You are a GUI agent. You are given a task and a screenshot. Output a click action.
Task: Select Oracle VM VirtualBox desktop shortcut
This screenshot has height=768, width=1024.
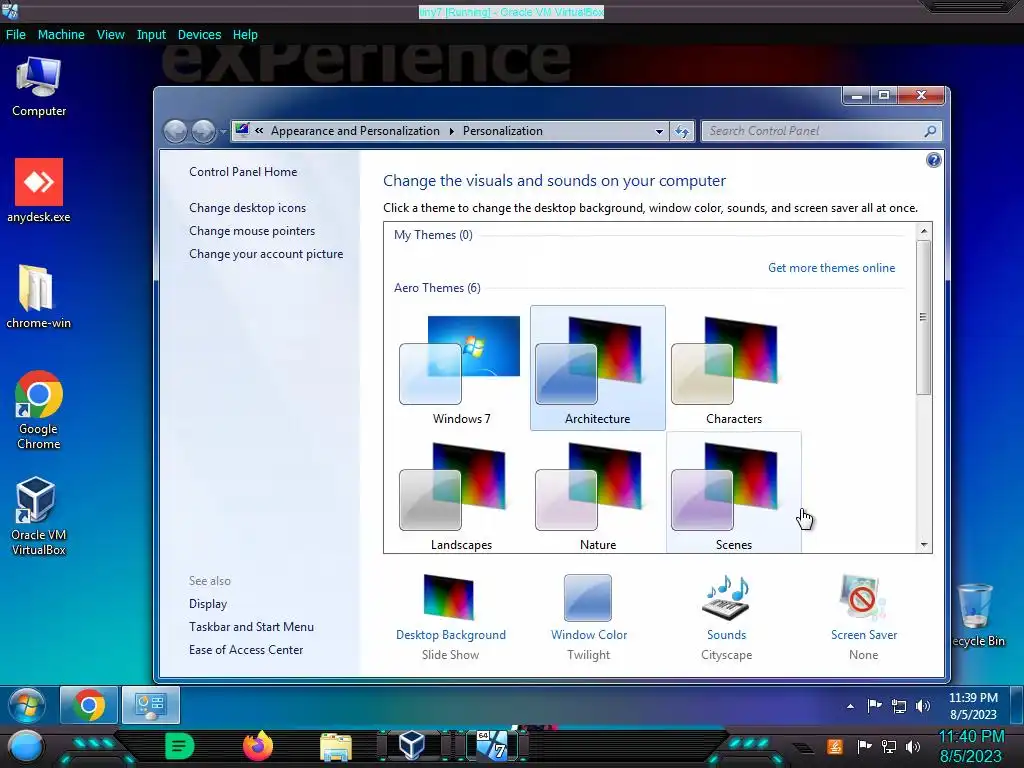pyautogui.click(x=39, y=516)
